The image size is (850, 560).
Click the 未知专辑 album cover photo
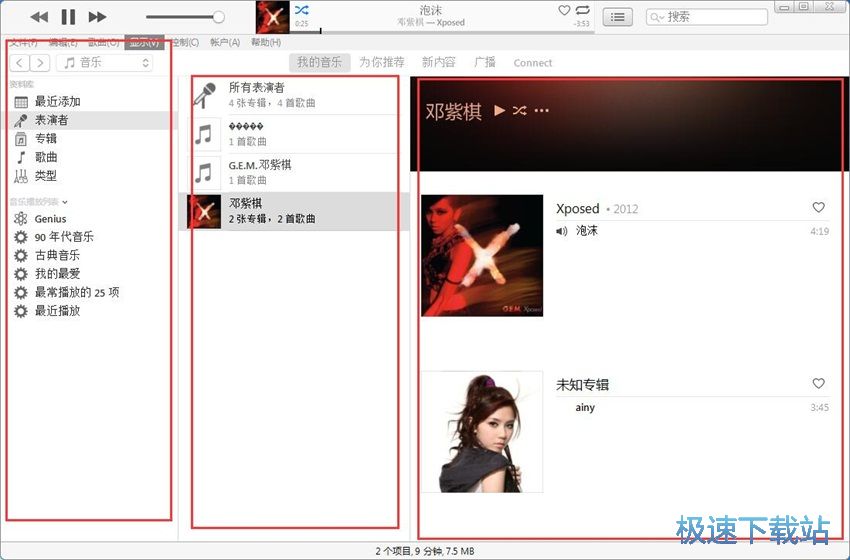point(482,432)
